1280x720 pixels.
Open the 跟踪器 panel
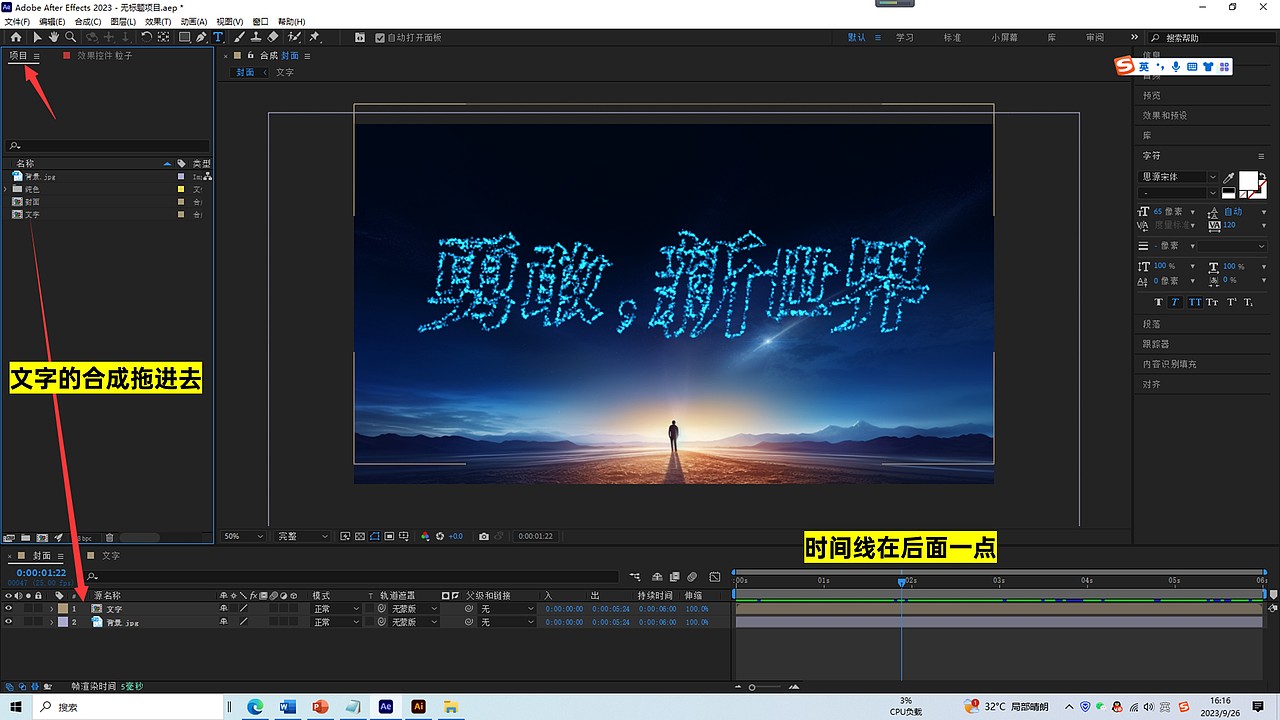pyautogui.click(x=1157, y=343)
